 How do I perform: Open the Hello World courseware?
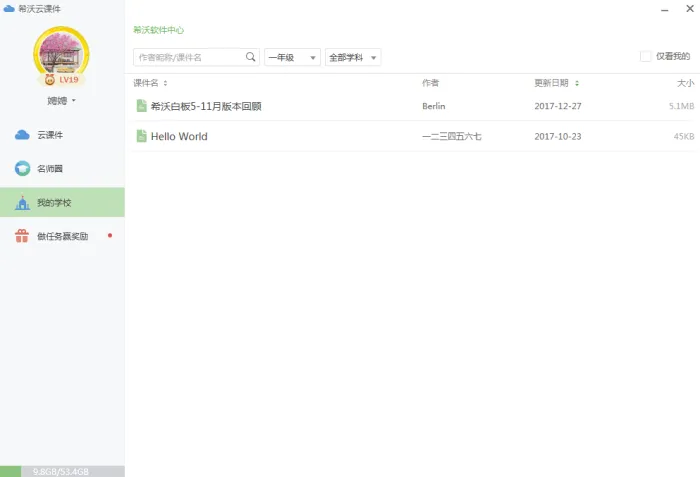[x=179, y=136]
